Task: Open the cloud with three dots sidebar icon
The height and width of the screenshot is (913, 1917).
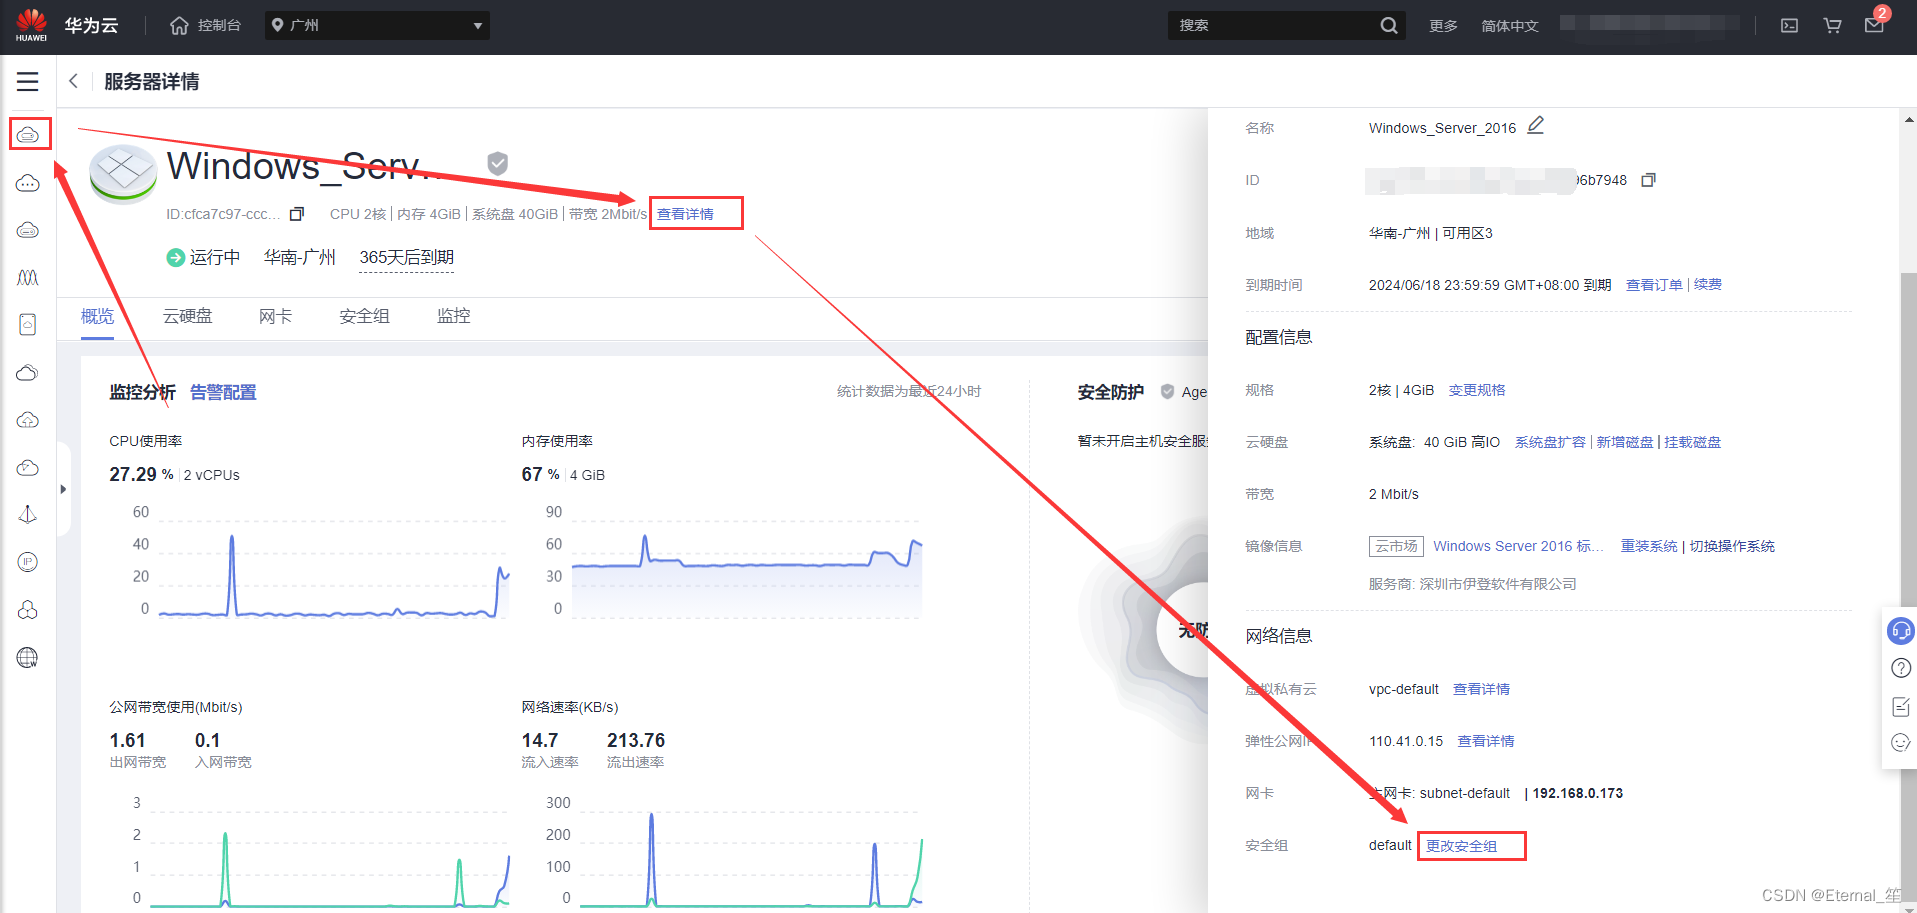Action: tap(28, 183)
